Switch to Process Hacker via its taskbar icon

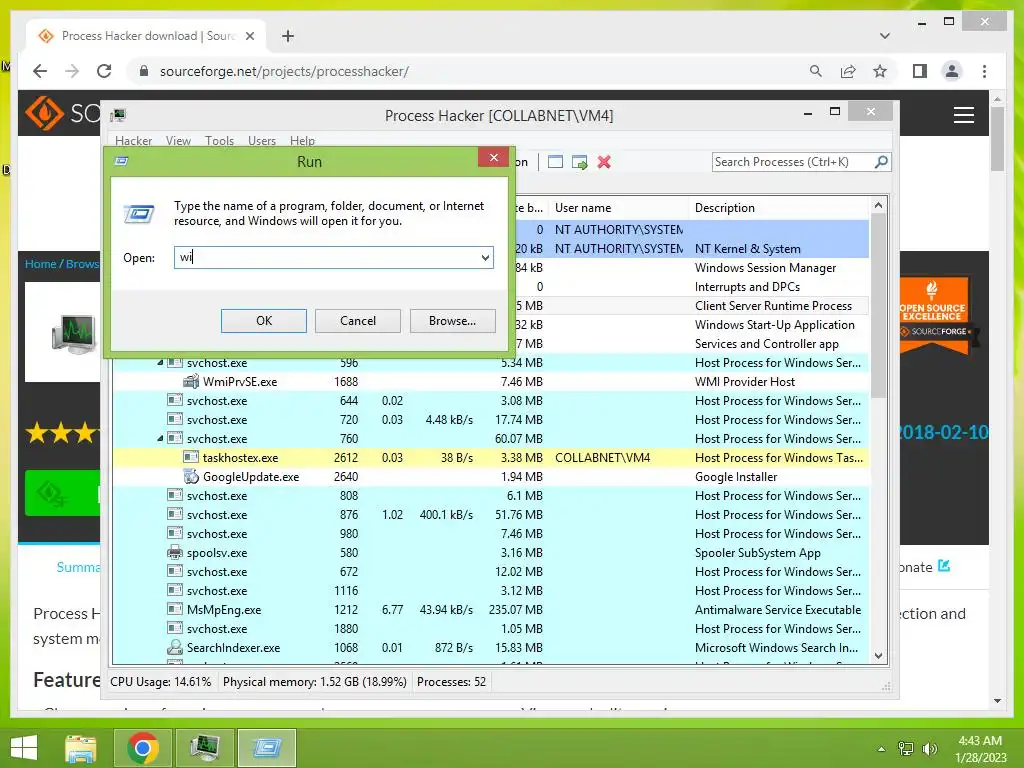click(204, 748)
